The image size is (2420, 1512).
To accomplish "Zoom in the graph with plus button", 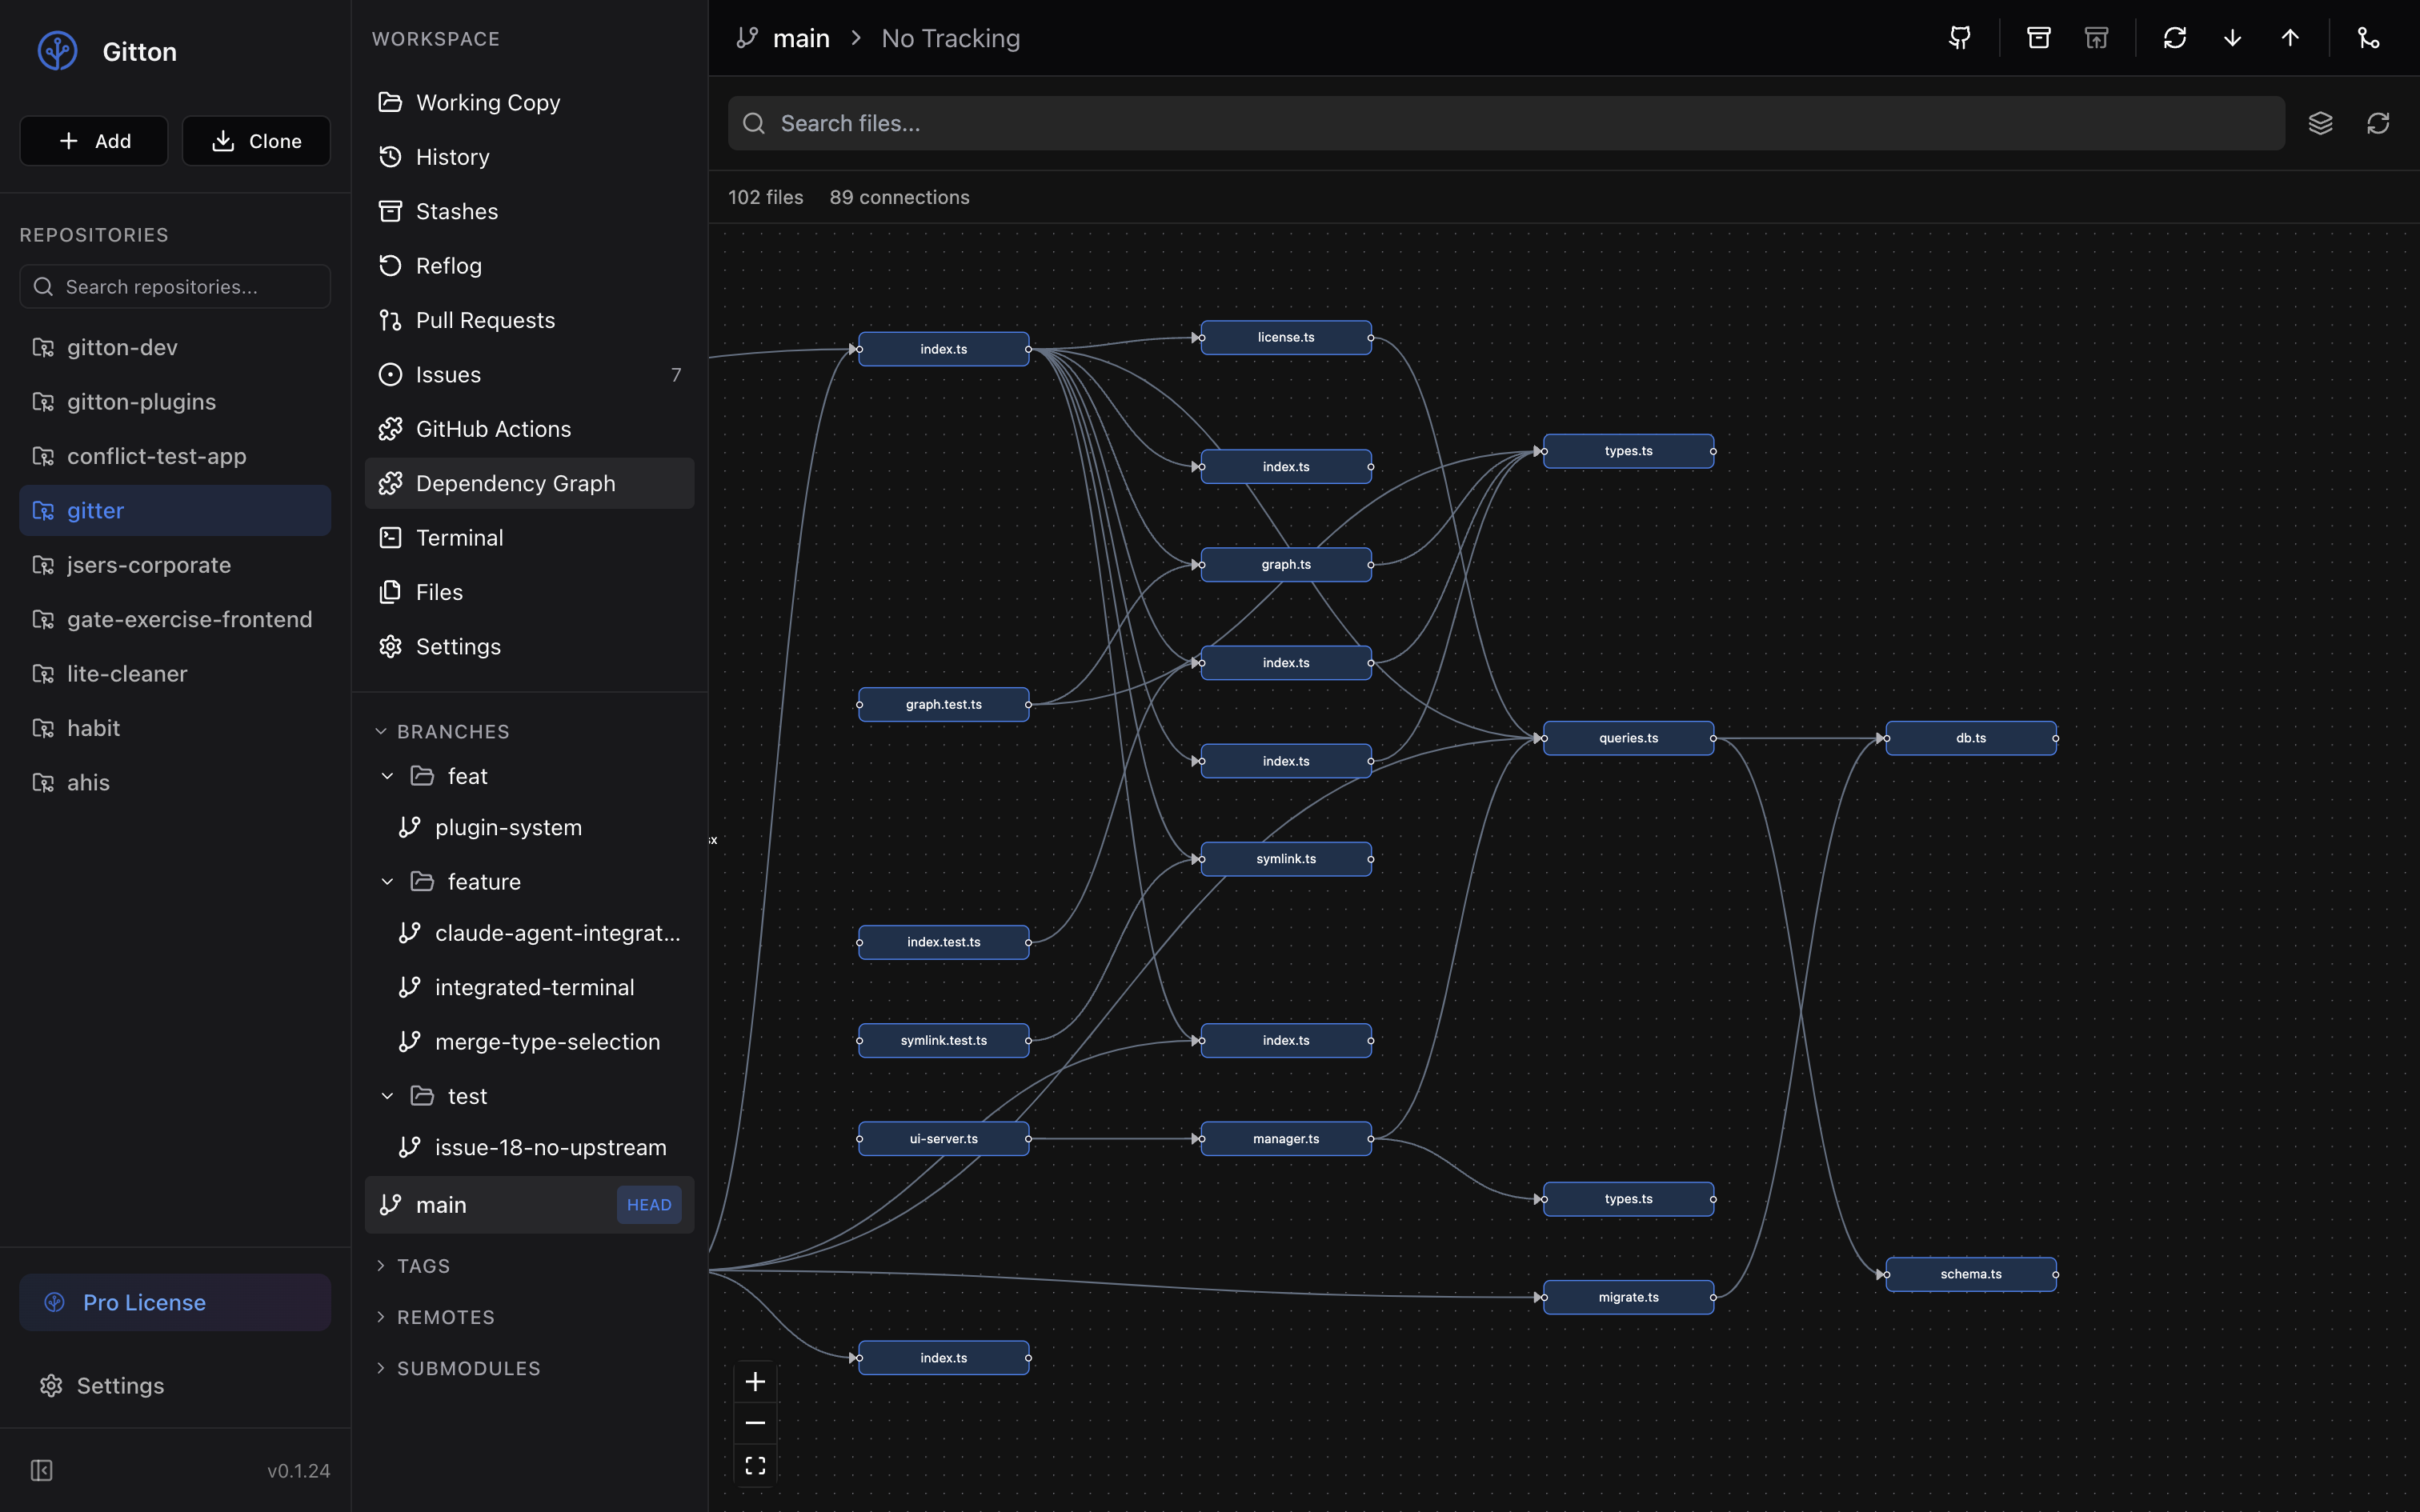I will pos(755,1382).
